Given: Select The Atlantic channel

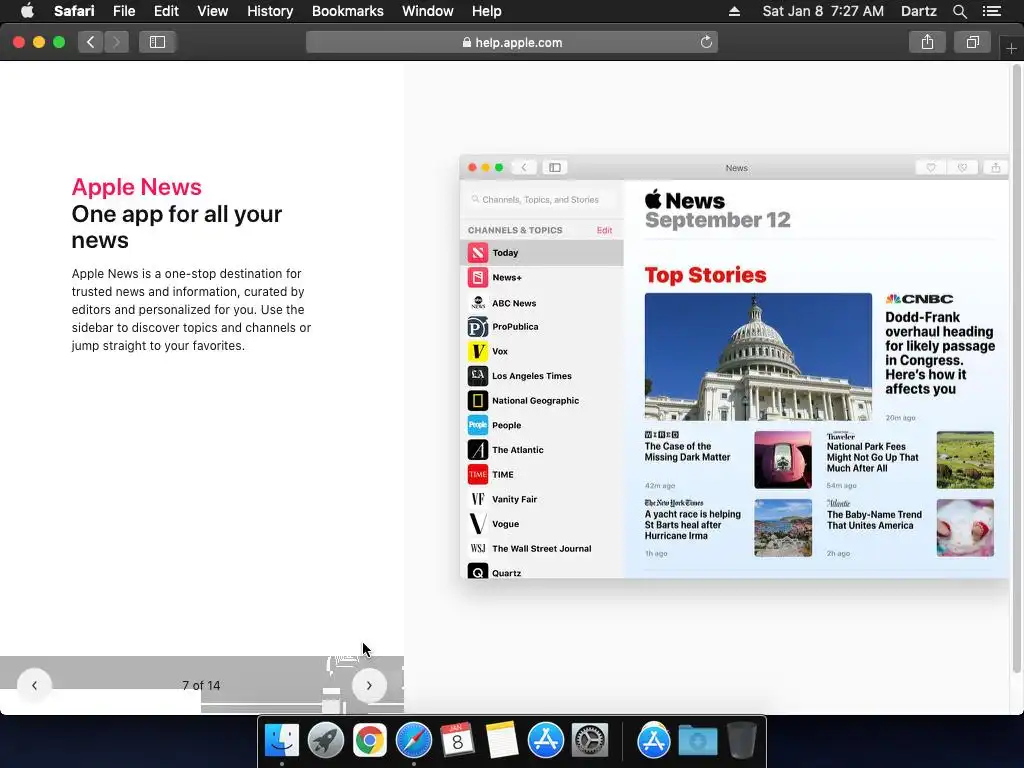Looking at the screenshot, I should [541, 450].
